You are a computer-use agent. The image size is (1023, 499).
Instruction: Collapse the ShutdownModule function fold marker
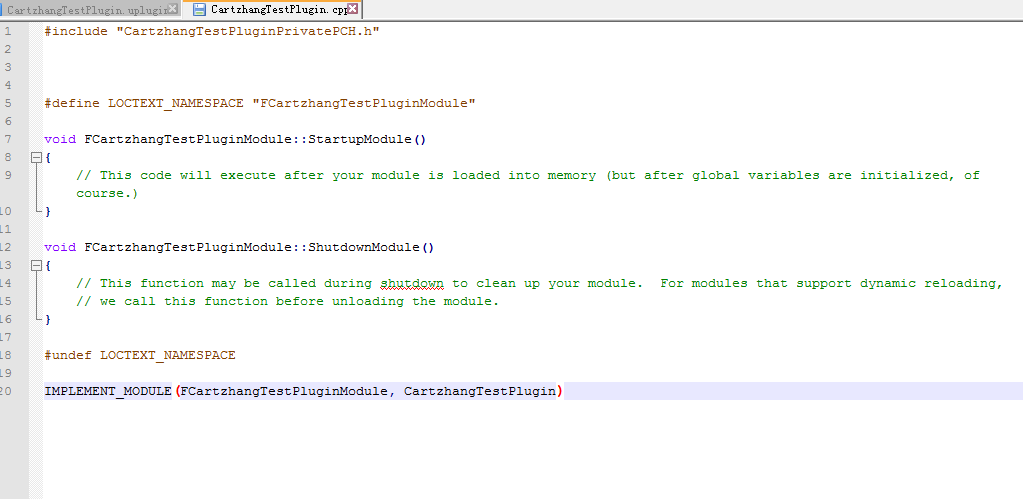[x=37, y=265]
